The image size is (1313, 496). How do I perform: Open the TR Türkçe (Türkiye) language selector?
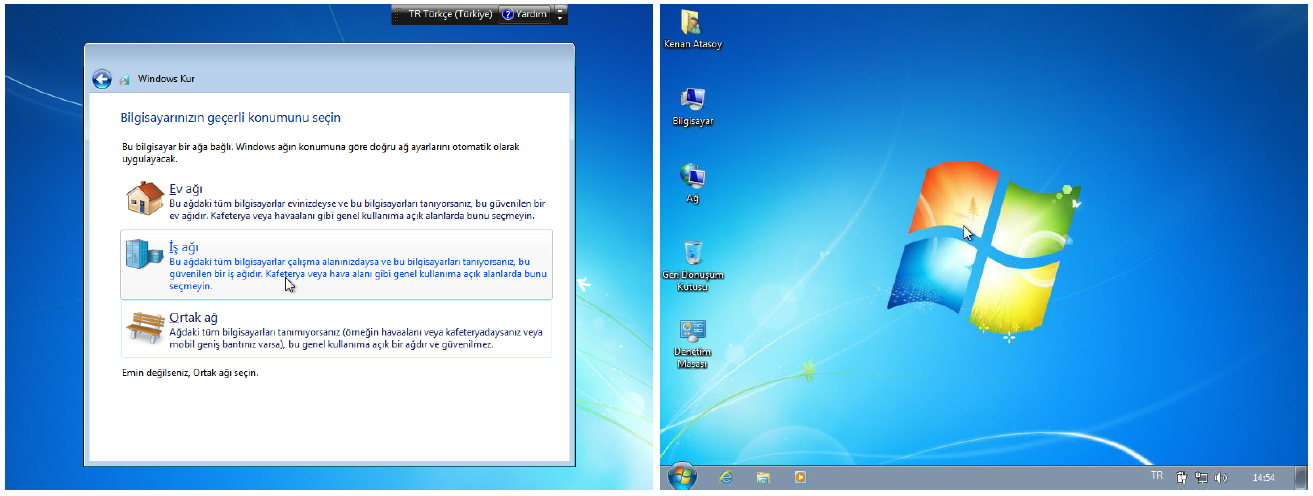[x=450, y=15]
